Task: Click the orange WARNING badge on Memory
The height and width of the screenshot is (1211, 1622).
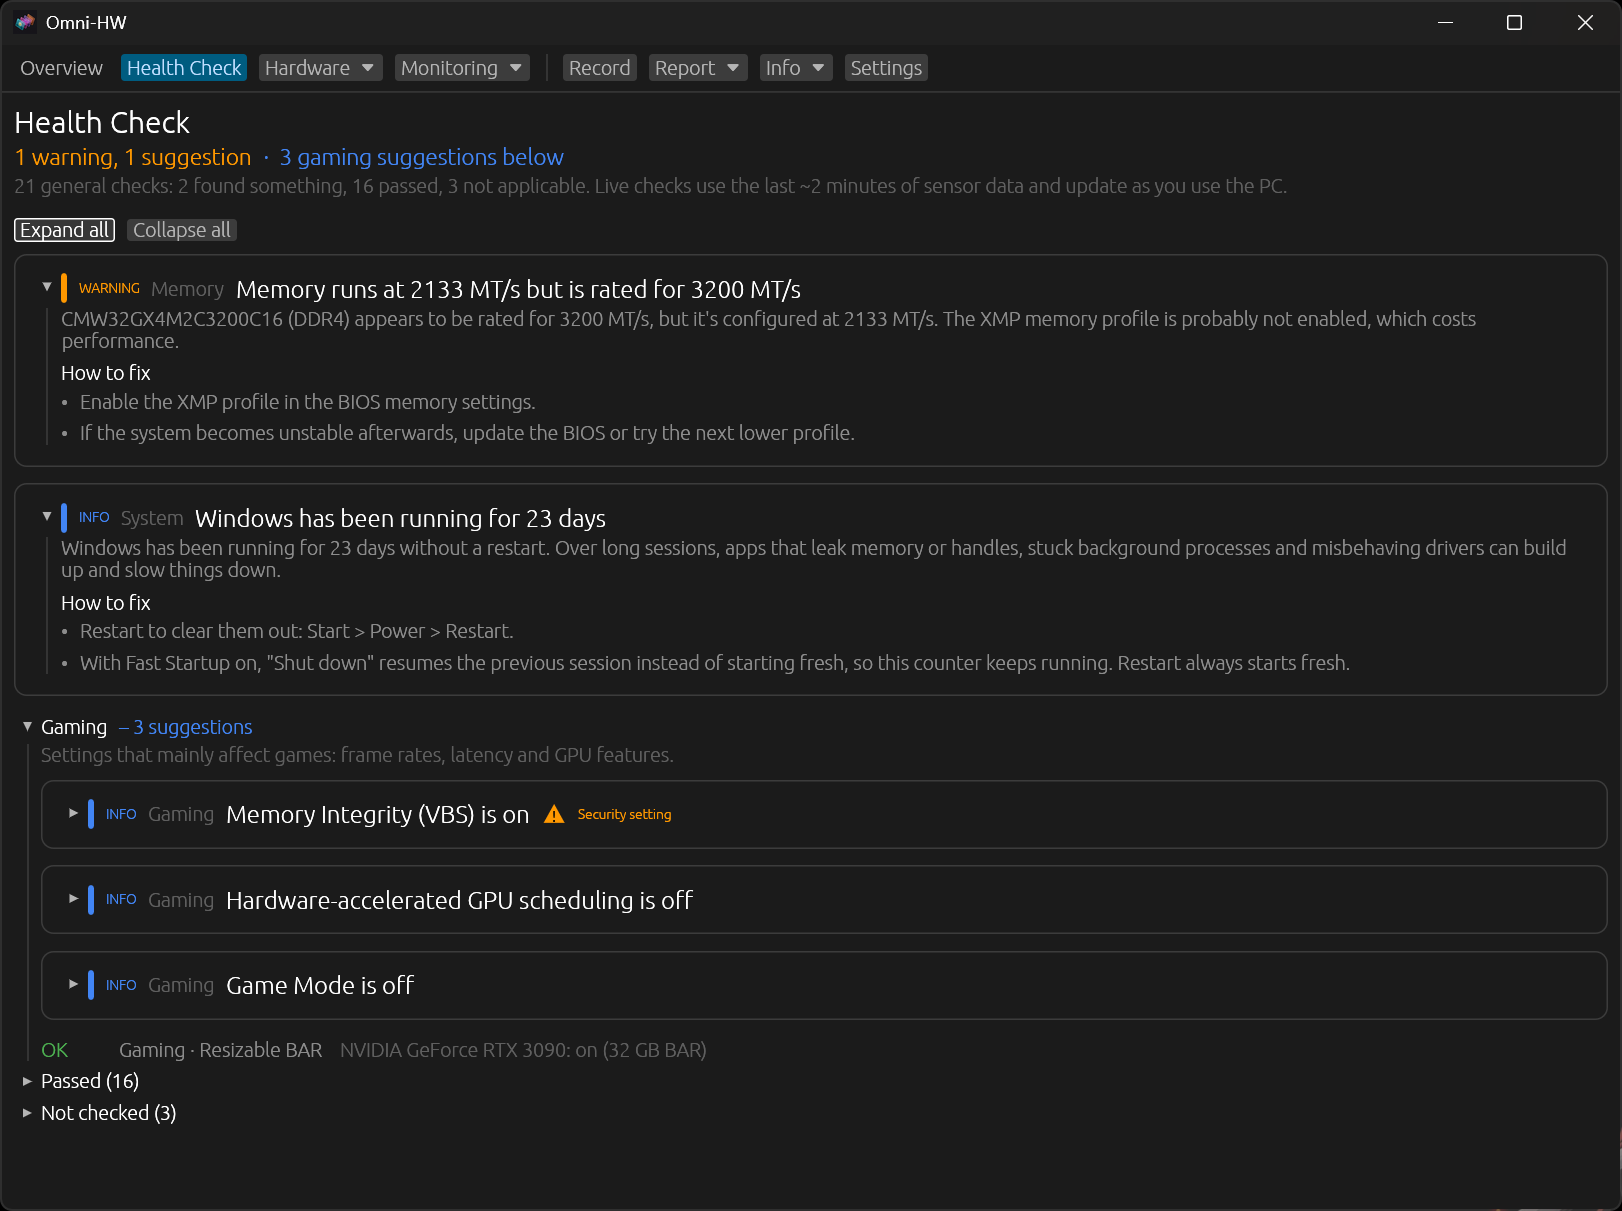Action: click(109, 288)
